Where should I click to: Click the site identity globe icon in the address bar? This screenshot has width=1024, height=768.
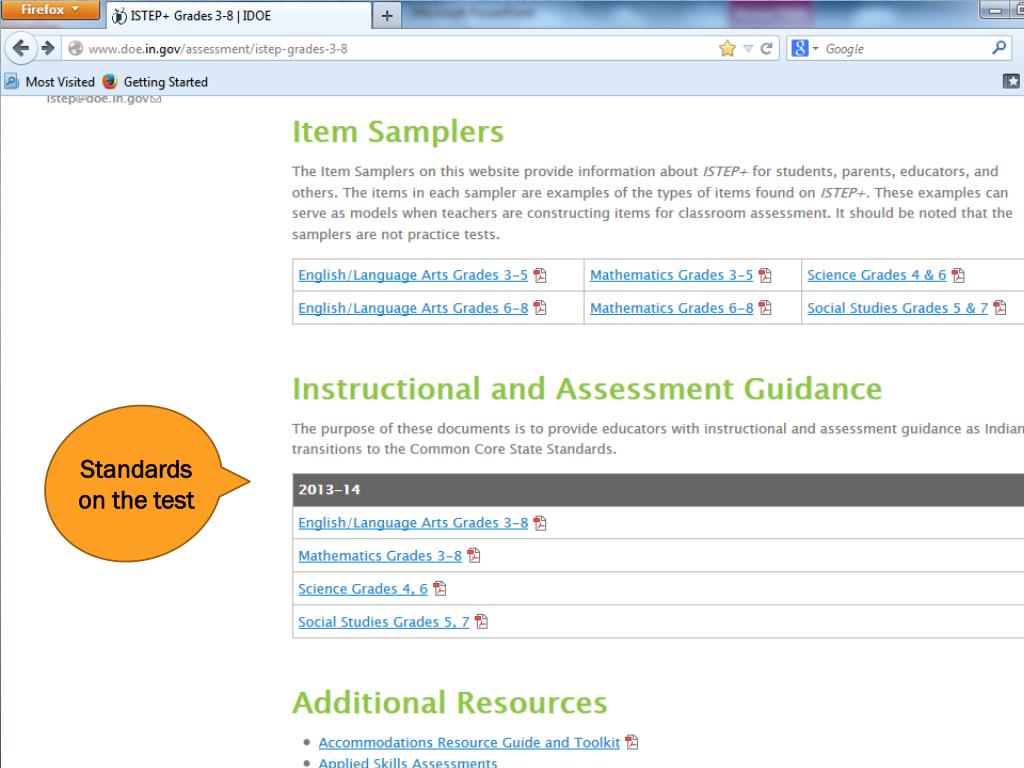click(76, 48)
